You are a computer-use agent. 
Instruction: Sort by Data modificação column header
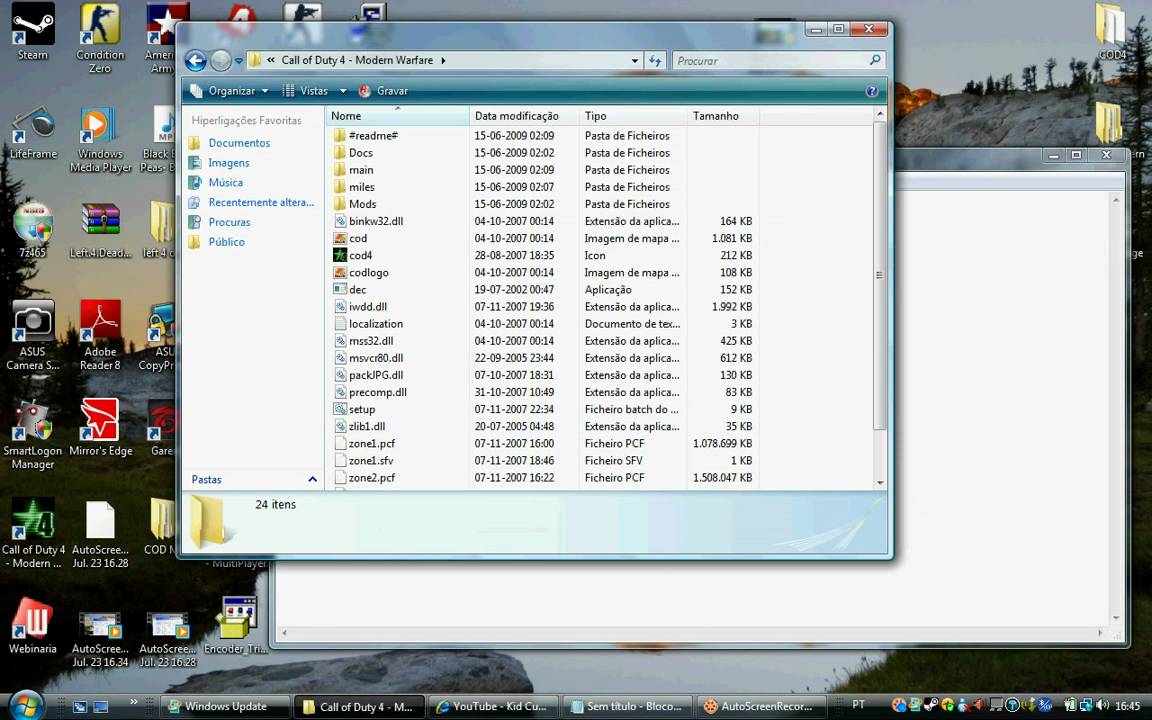pyautogui.click(x=524, y=116)
